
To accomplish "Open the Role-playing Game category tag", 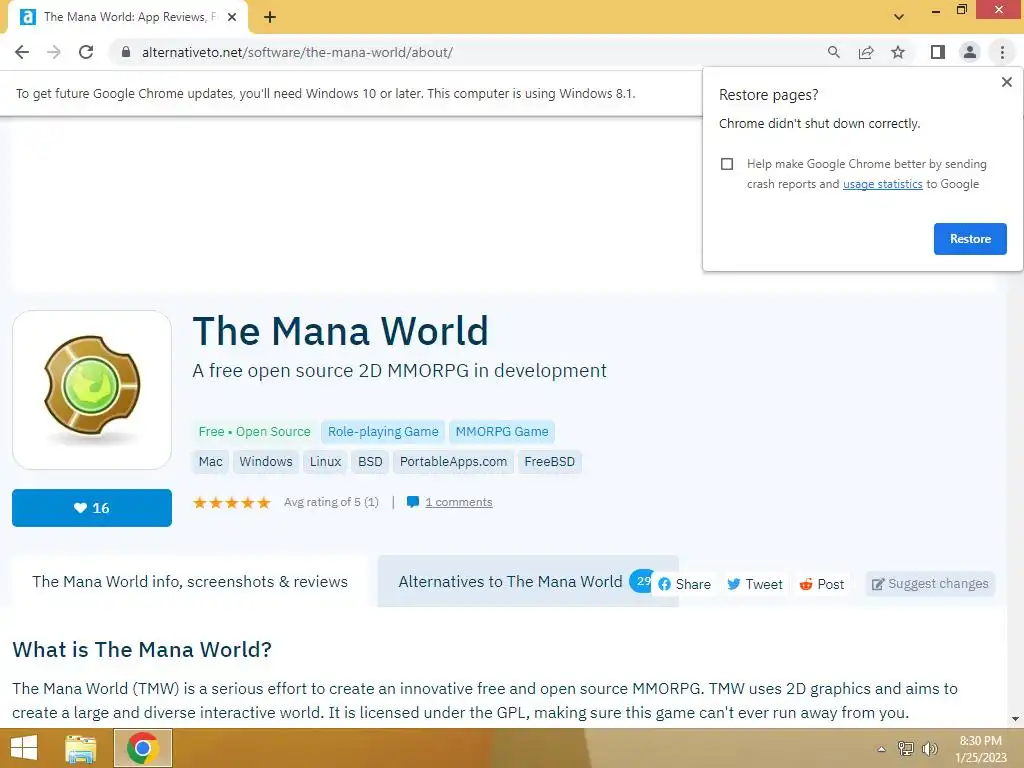I will coord(383,432).
